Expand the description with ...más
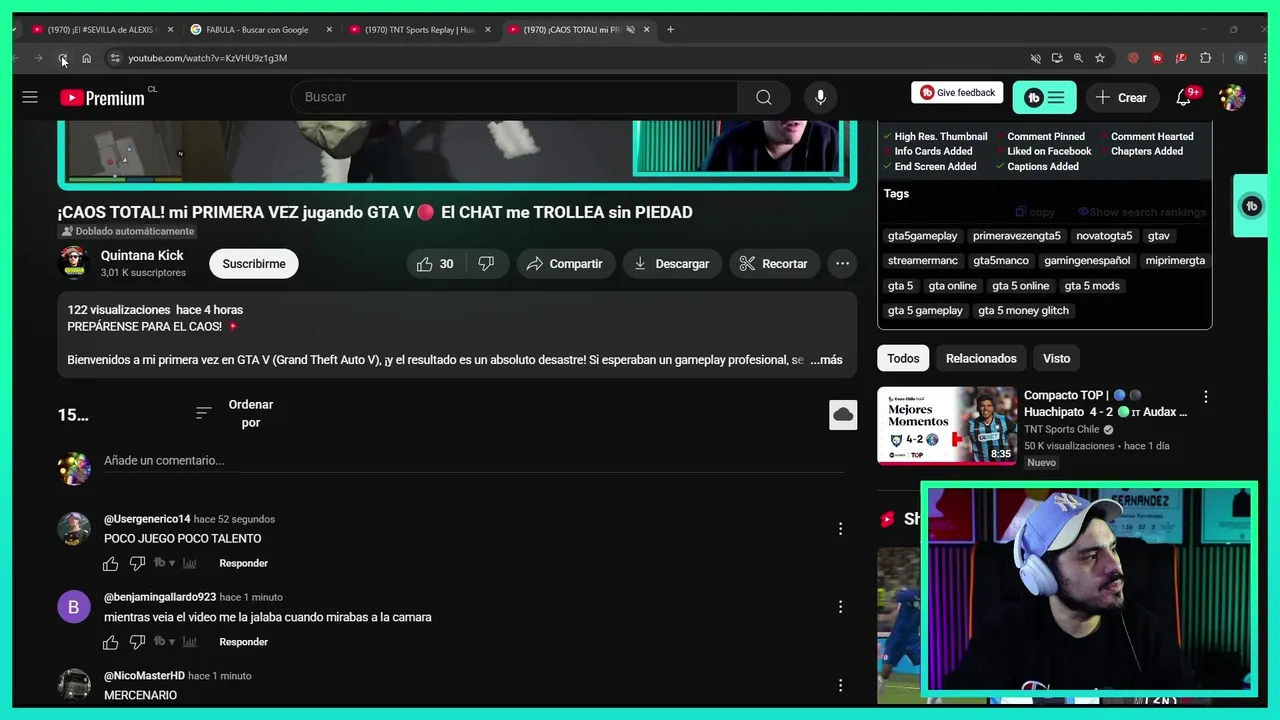 (x=826, y=360)
